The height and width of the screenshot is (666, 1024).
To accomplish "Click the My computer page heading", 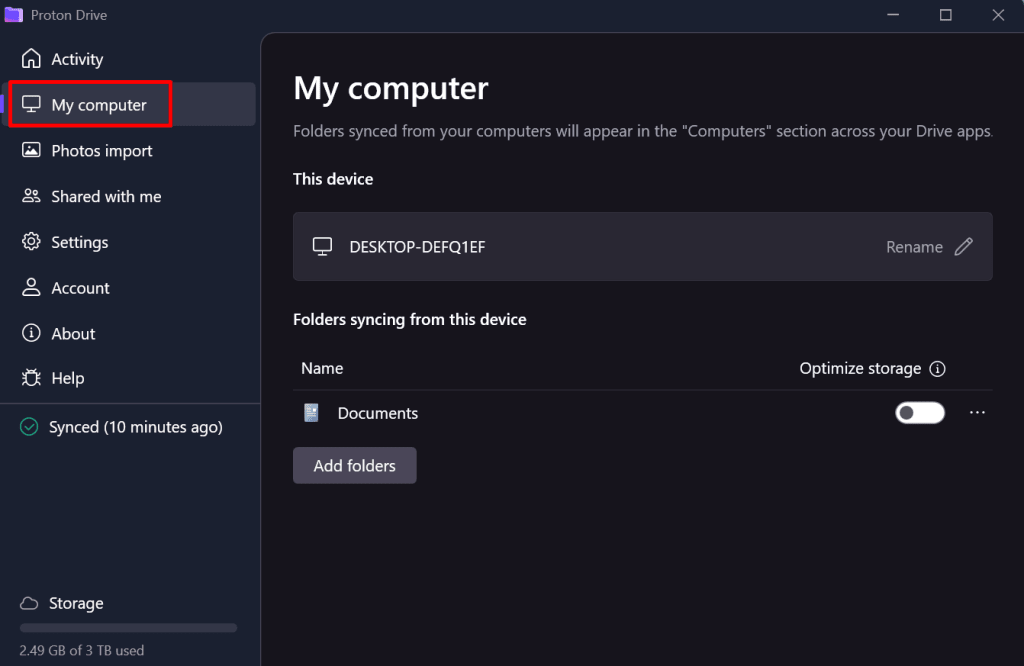I will click(391, 88).
